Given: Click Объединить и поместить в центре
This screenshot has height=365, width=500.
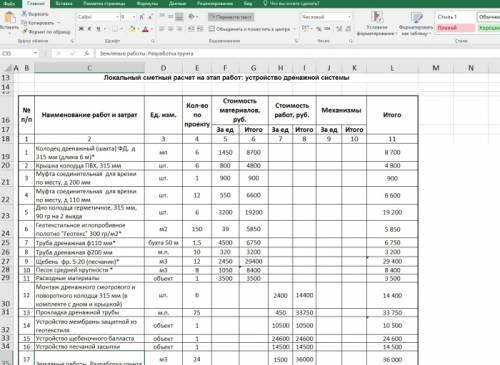Looking at the screenshot, I should (x=250, y=29).
